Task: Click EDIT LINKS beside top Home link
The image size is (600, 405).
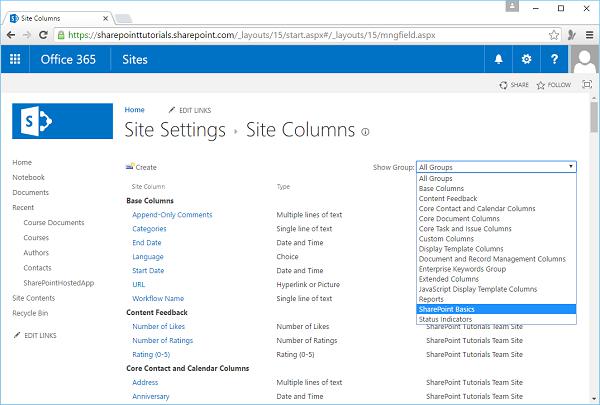Action: (x=190, y=110)
